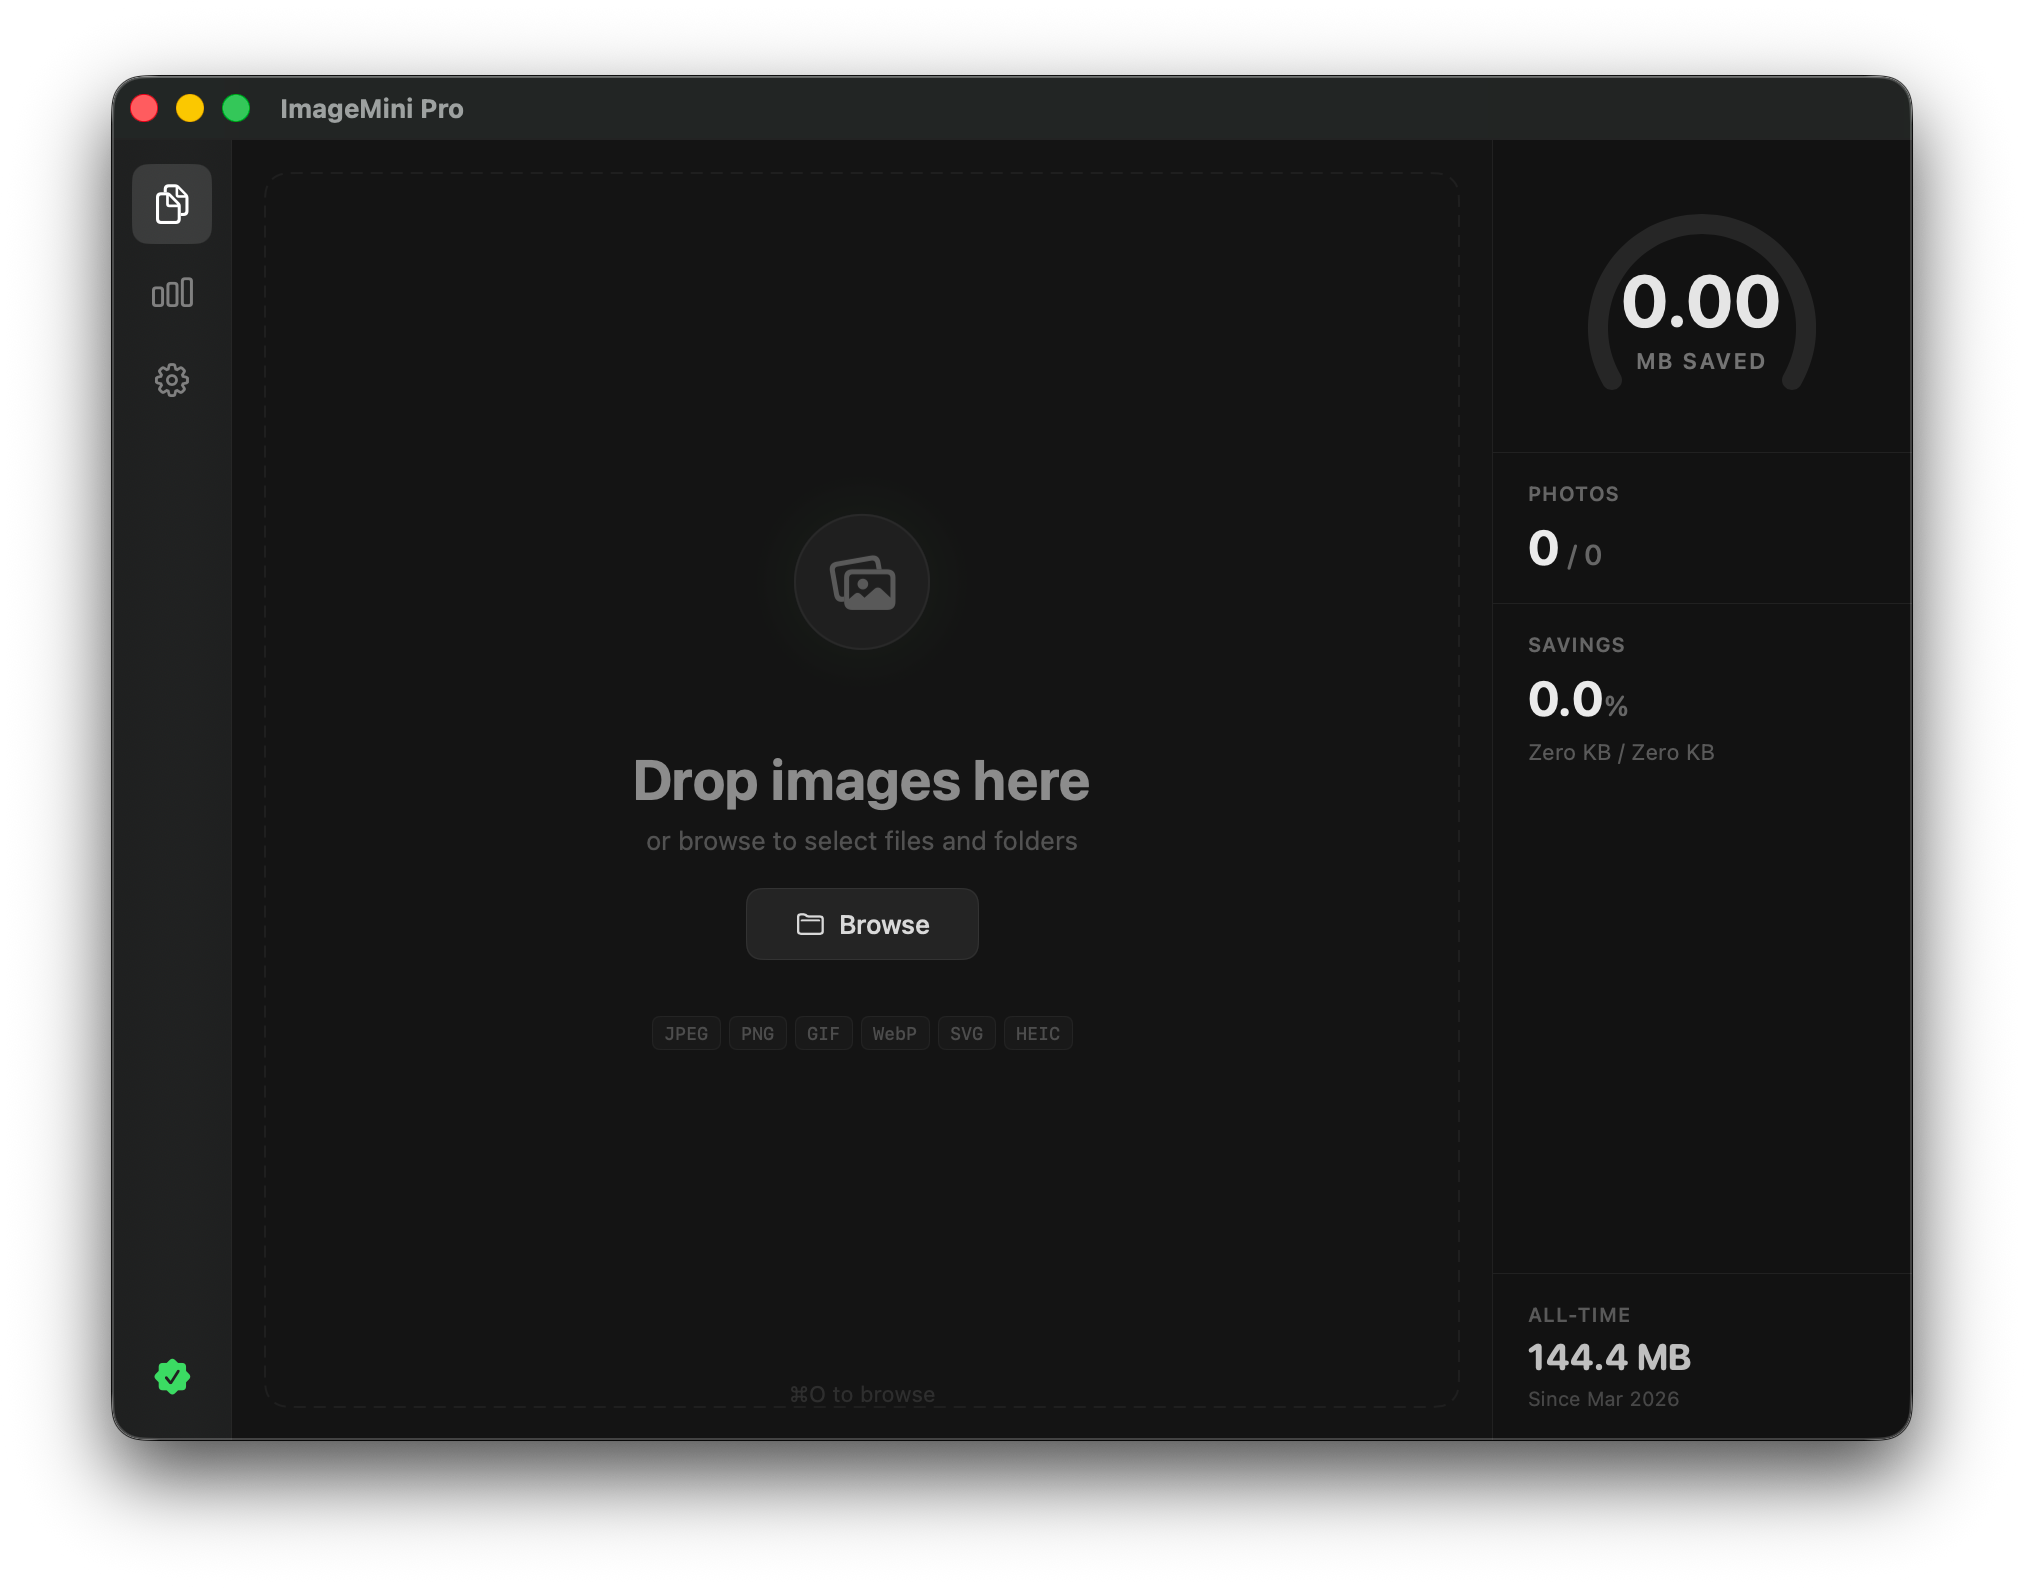Click the document icon at sidebar top
Image resolution: width=2024 pixels, height=1588 pixels.
tap(172, 204)
